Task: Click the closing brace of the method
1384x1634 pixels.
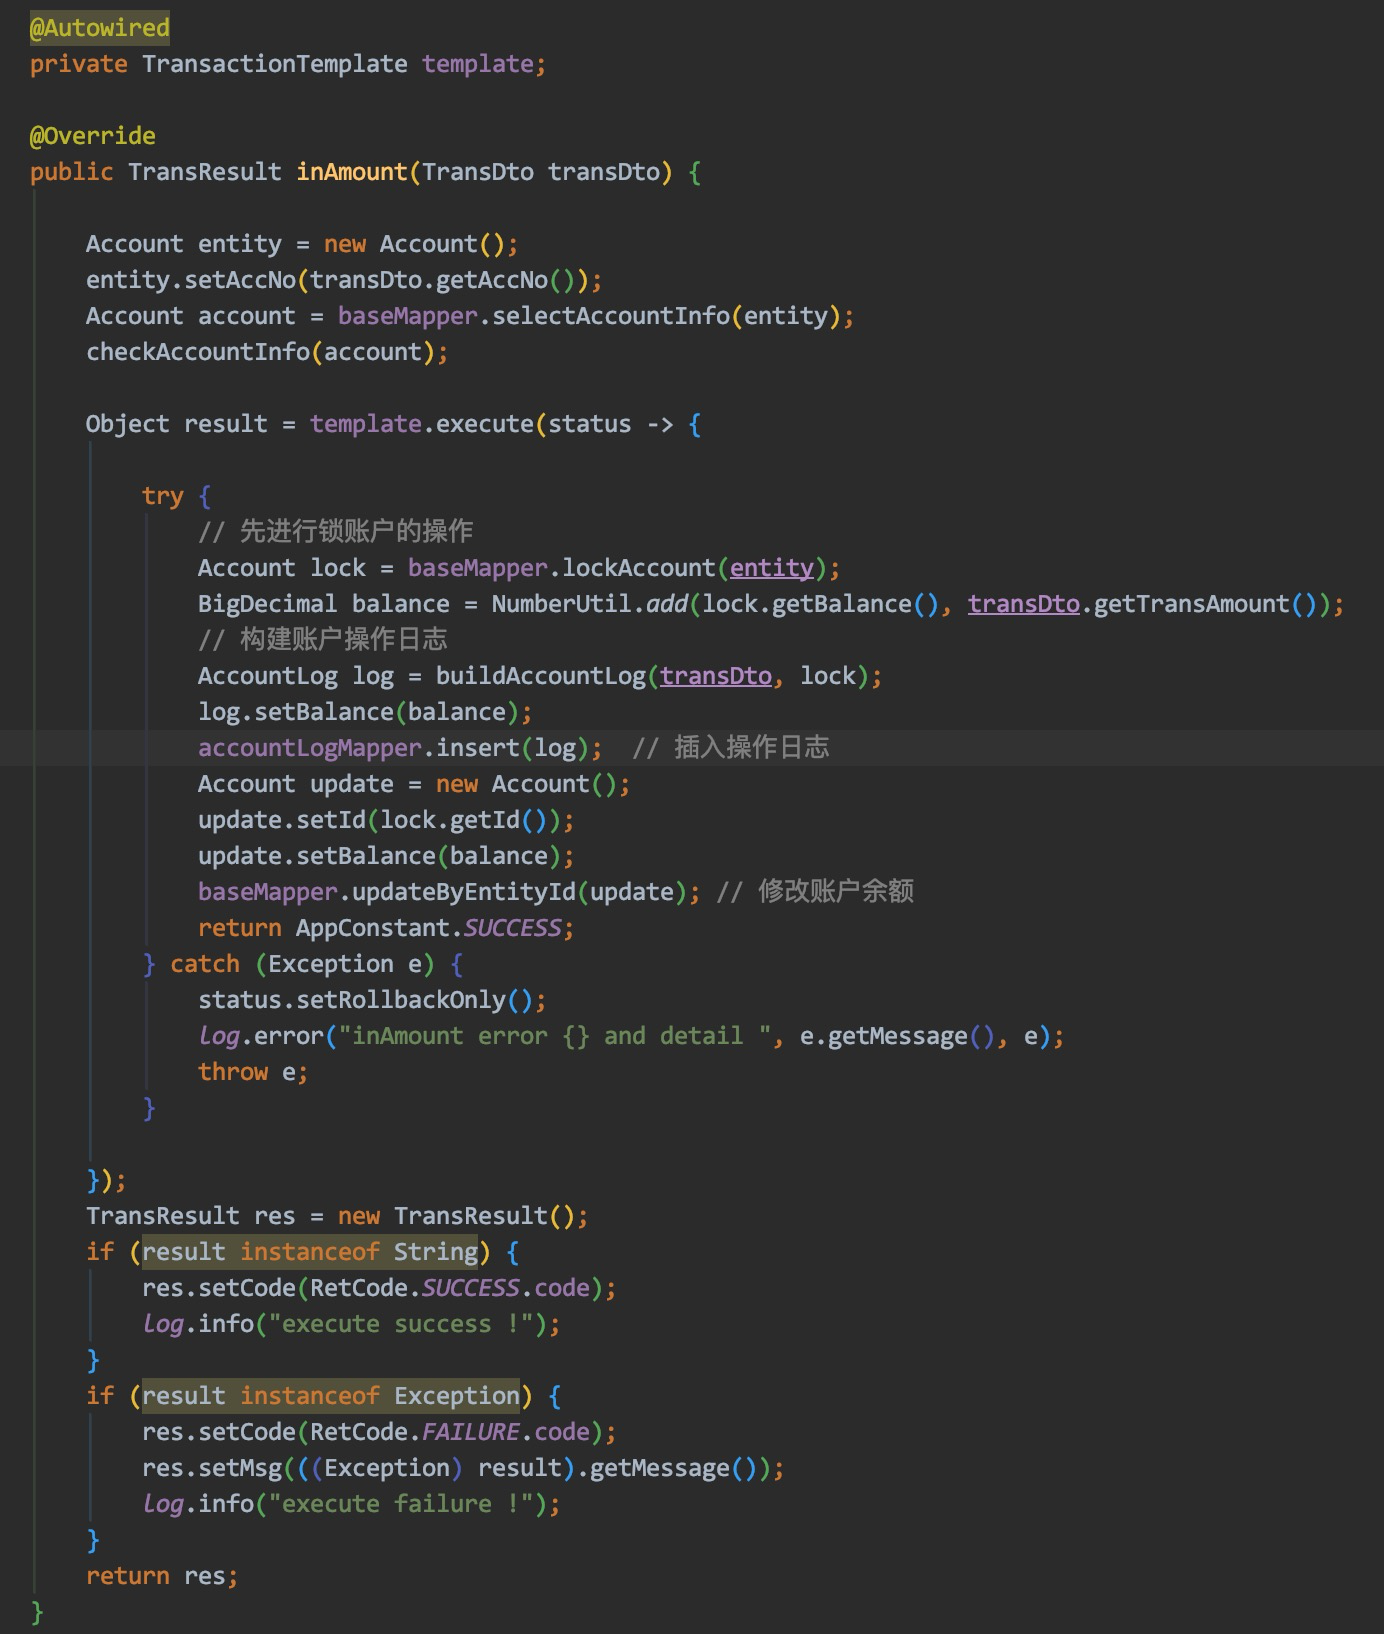Action: (37, 1612)
